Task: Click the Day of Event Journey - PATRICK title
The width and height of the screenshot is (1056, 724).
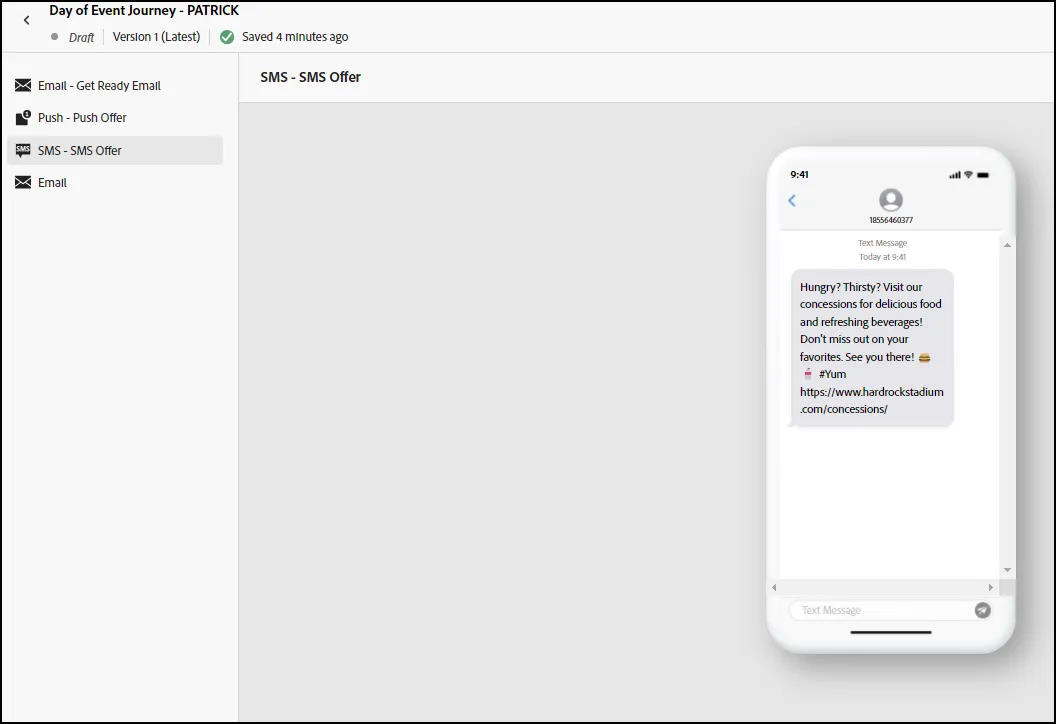Action: point(143,11)
